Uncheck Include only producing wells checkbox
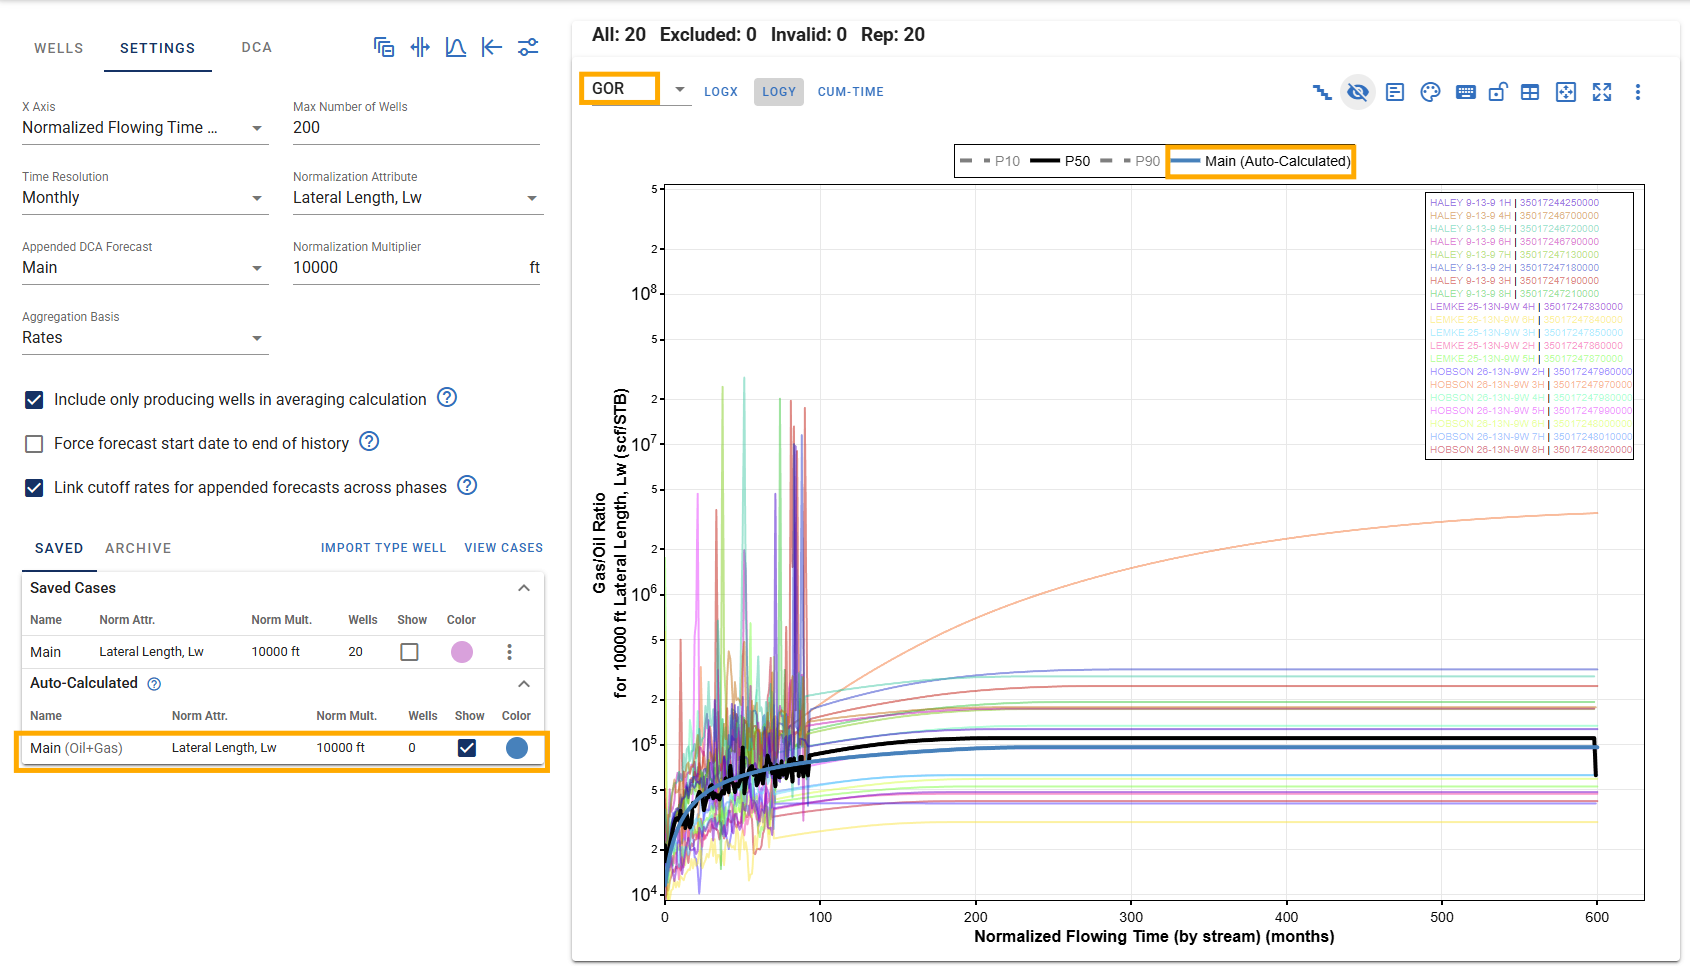The image size is (1690, 966). point(34,400)
